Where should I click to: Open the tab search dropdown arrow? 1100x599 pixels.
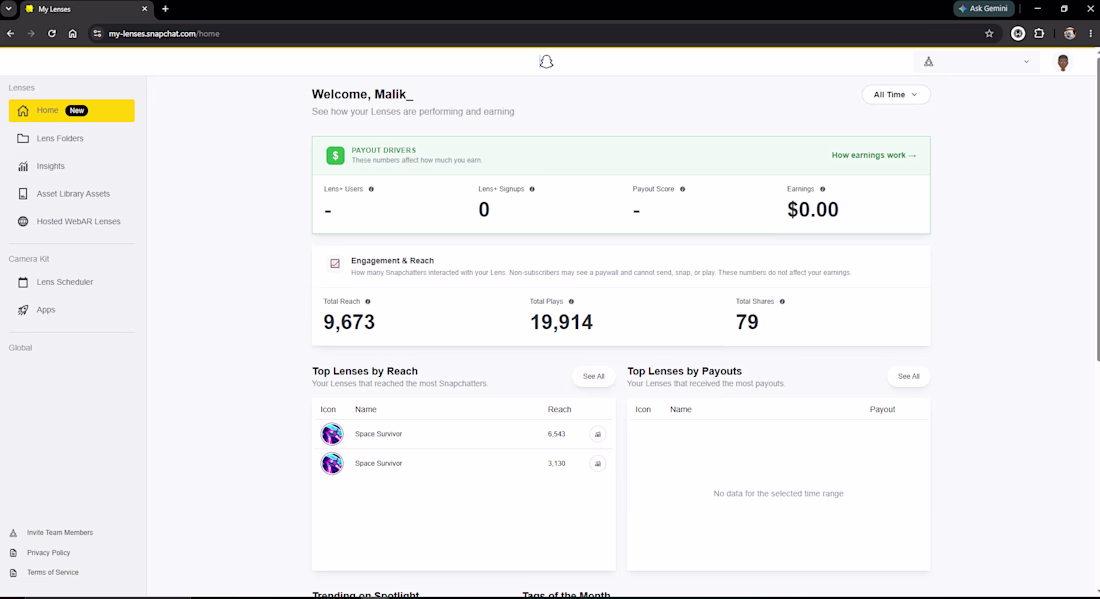coord(8,9)
